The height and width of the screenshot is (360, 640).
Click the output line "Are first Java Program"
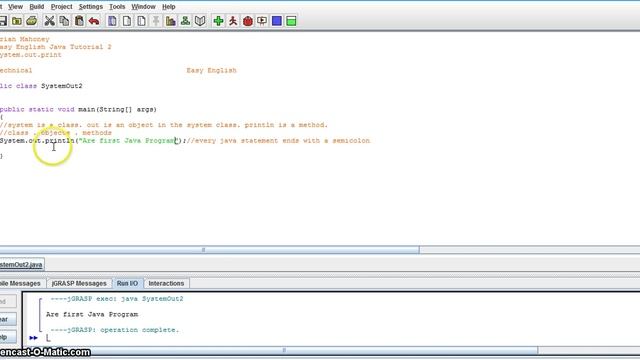(x=92, y=315)
